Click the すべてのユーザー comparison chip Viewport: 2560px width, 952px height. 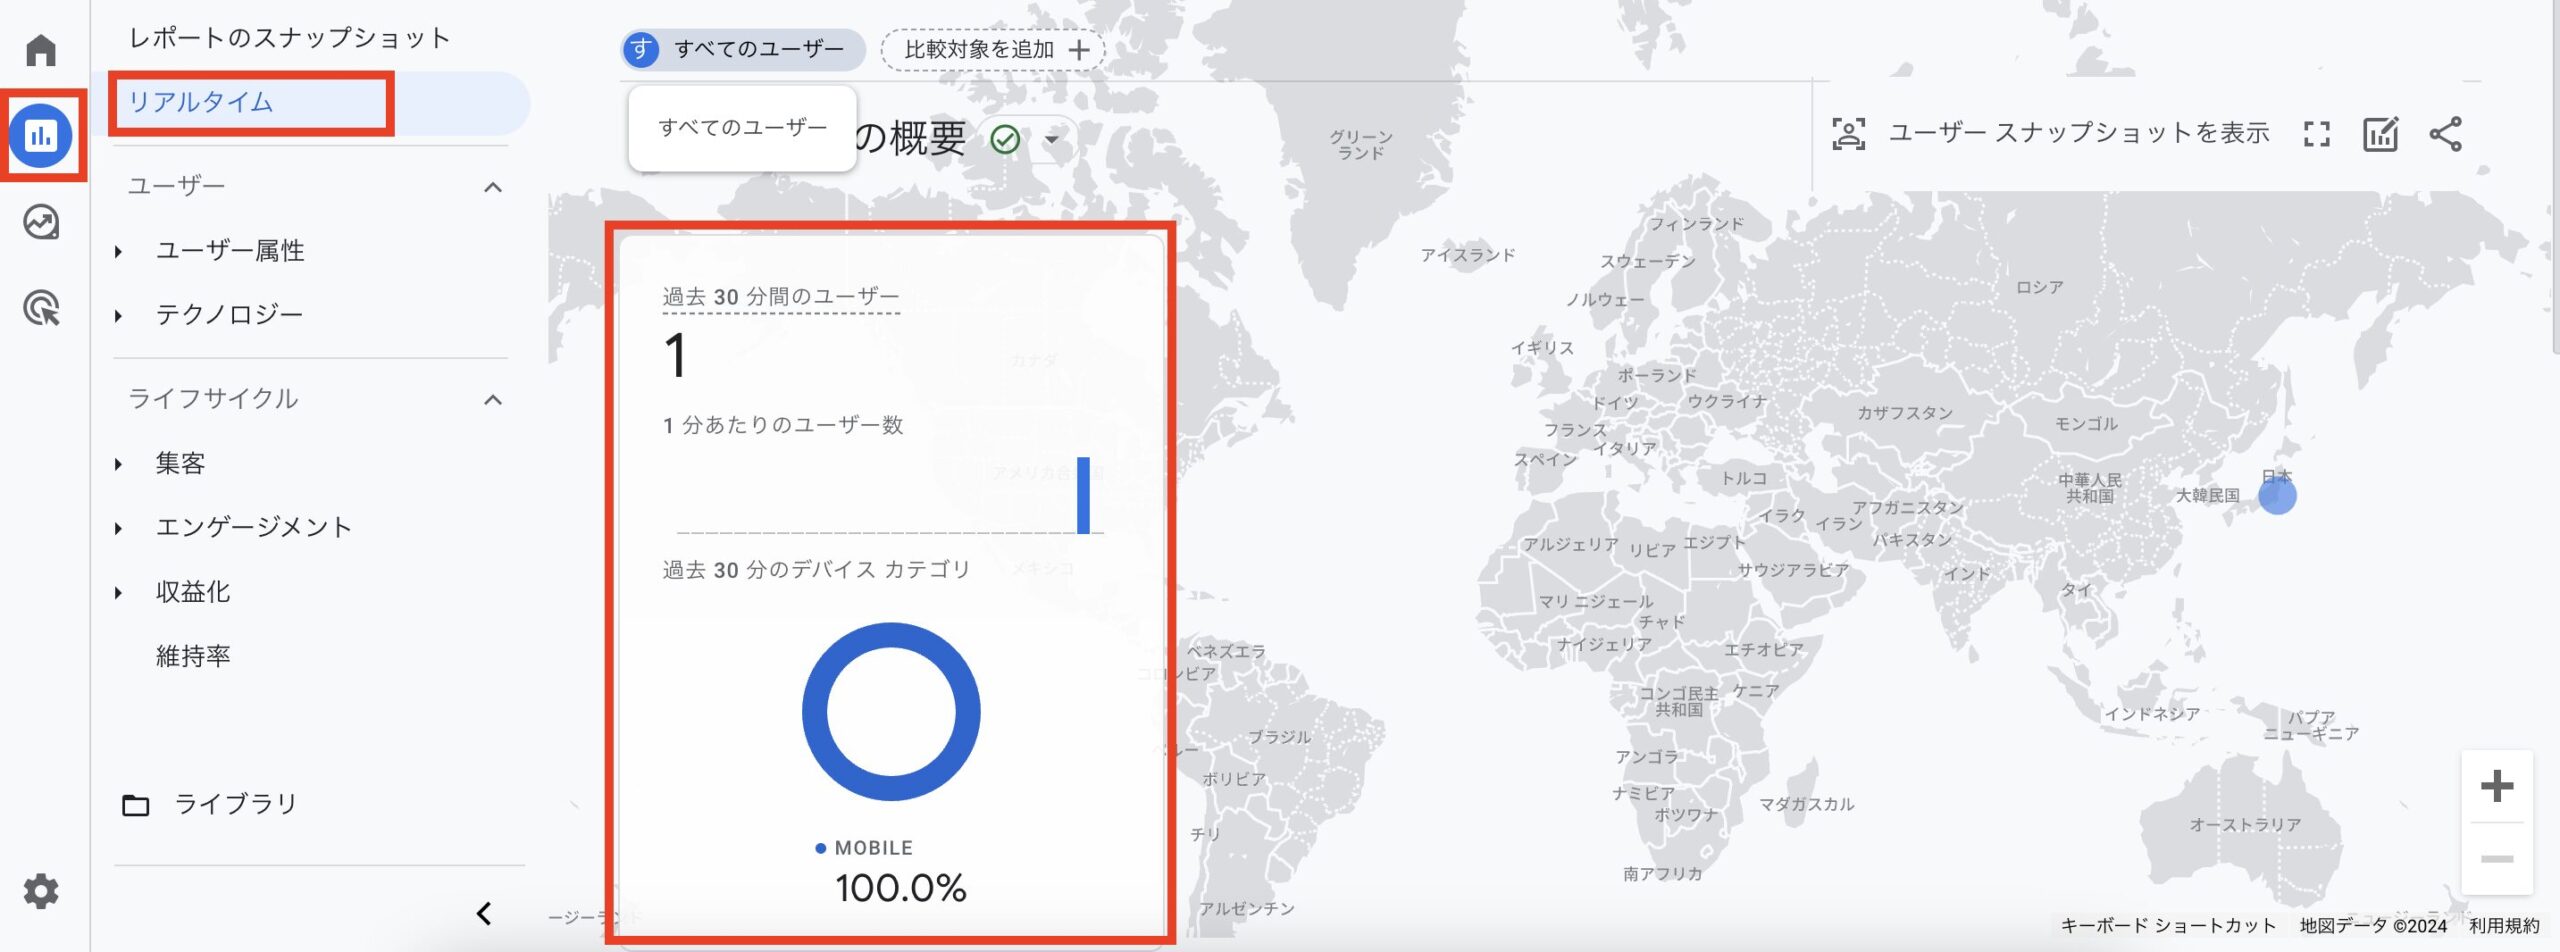tap(743, 49)
